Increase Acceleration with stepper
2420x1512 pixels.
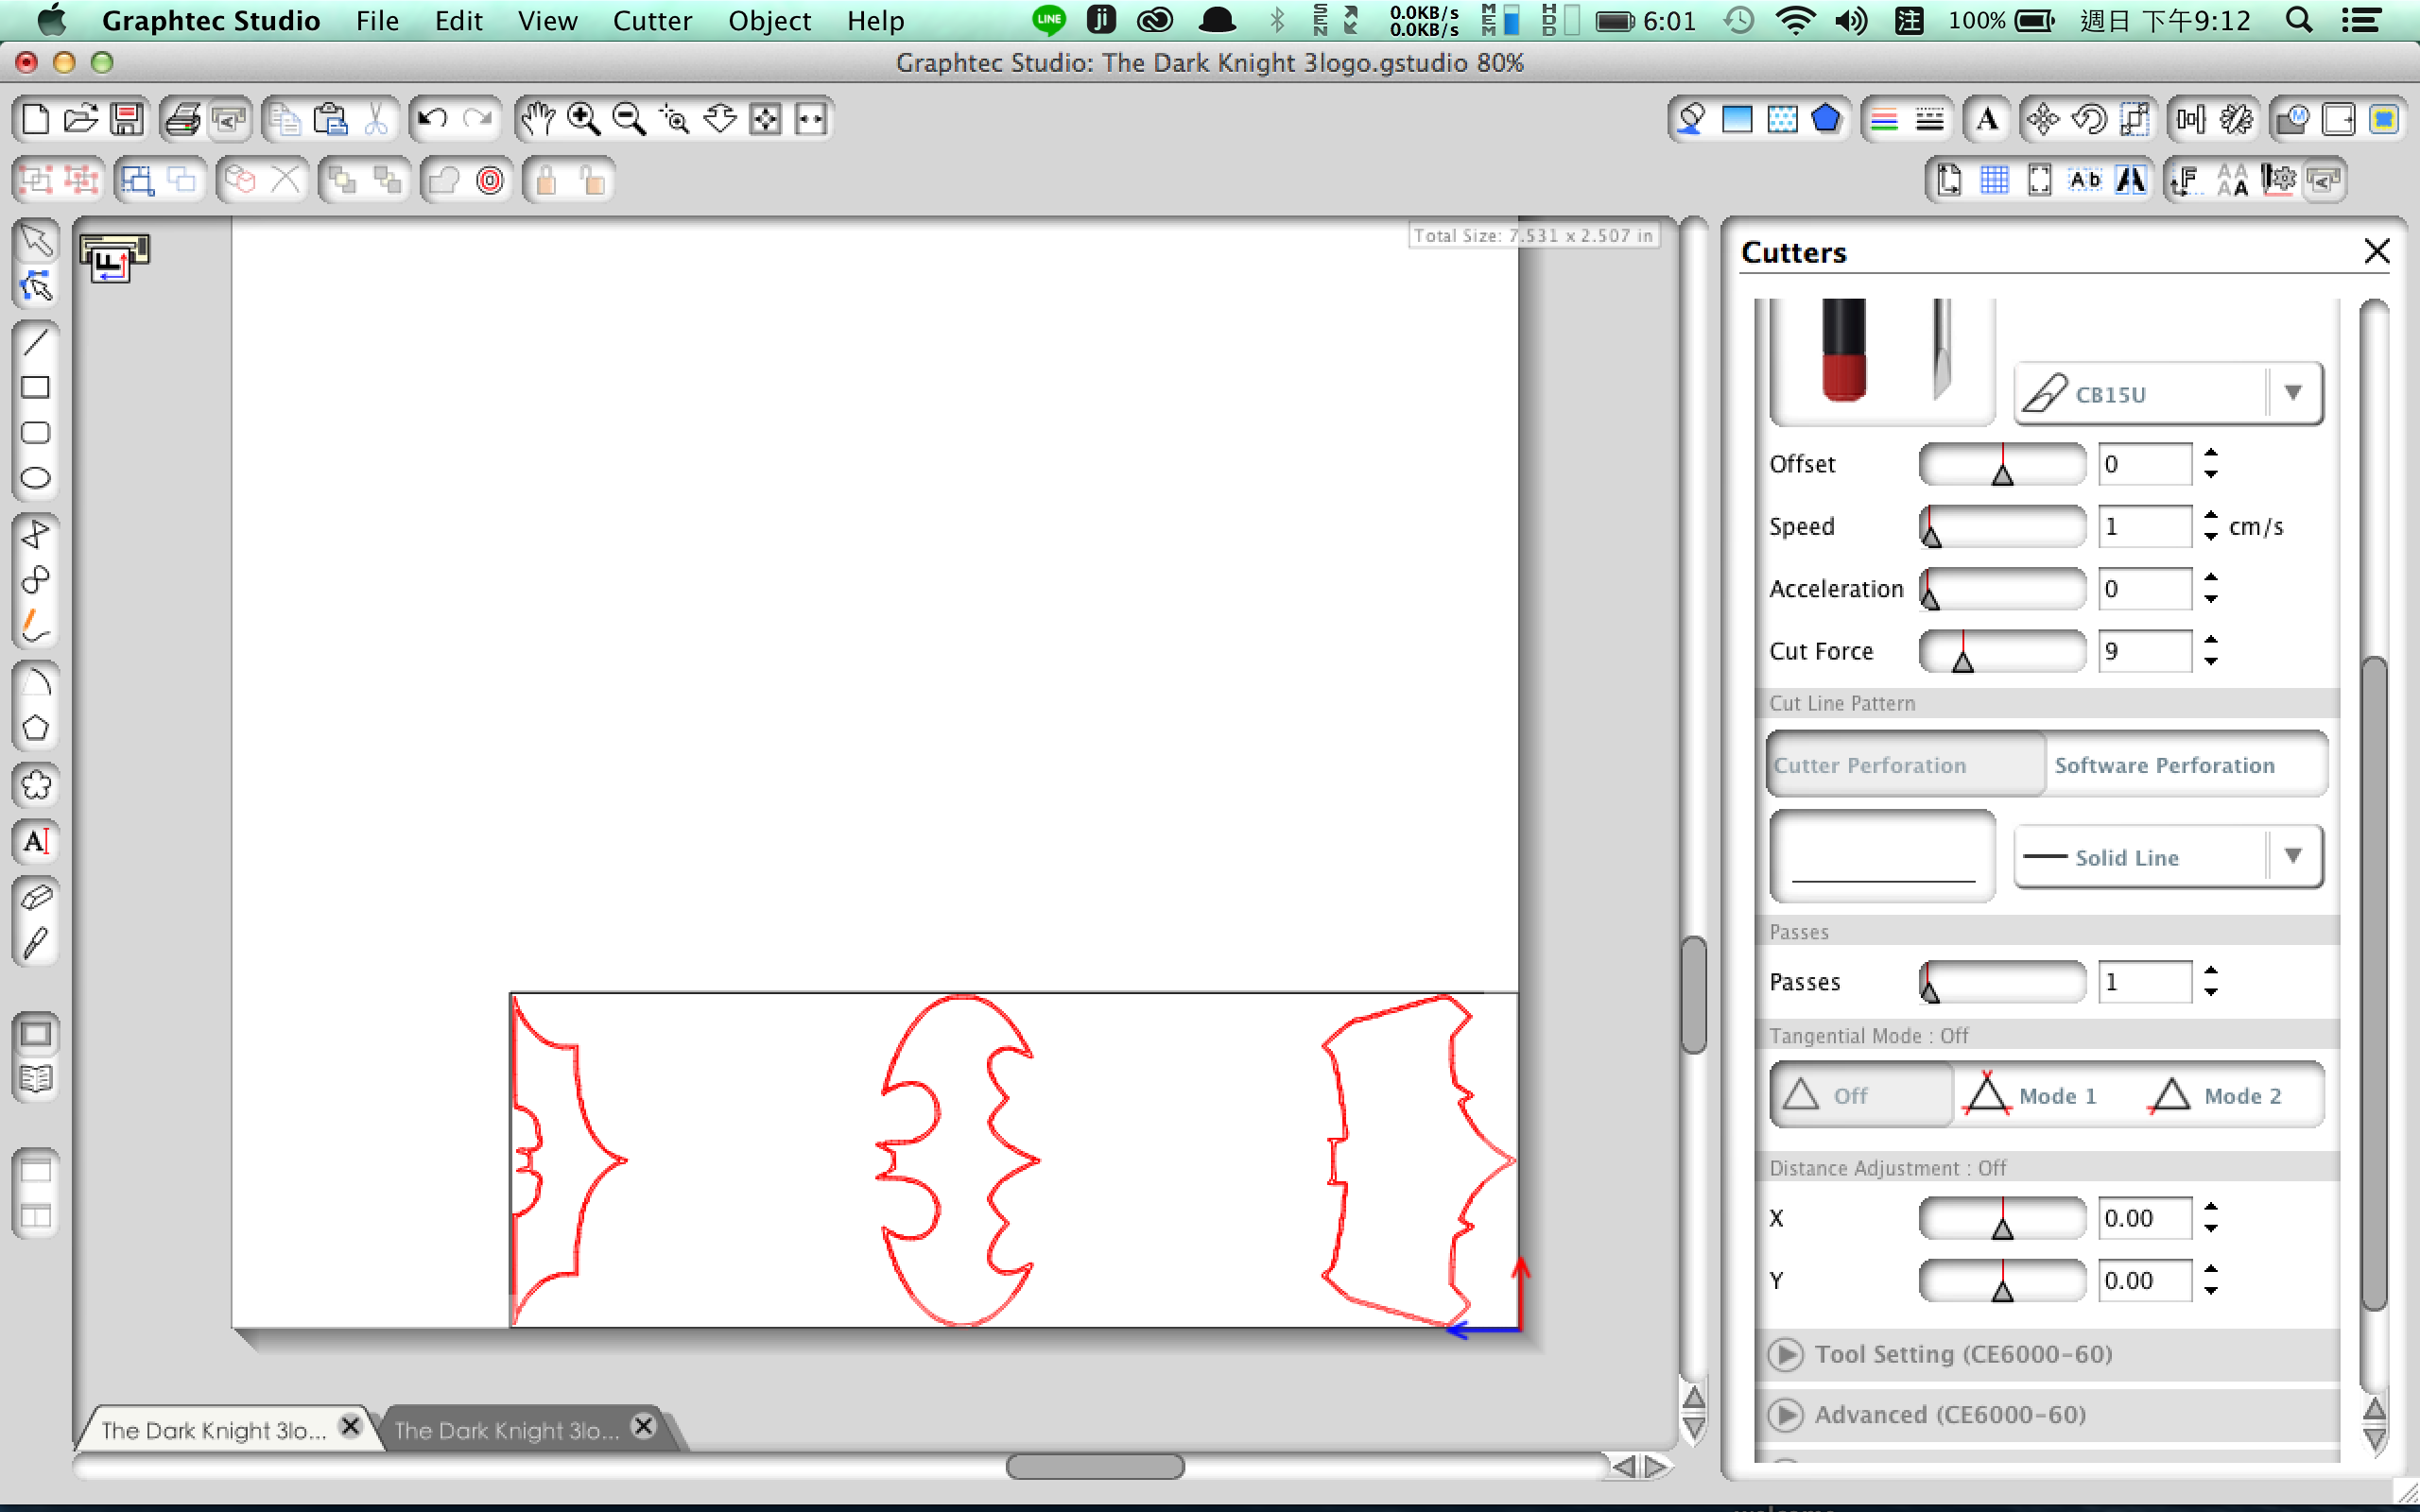(2211, 578)
